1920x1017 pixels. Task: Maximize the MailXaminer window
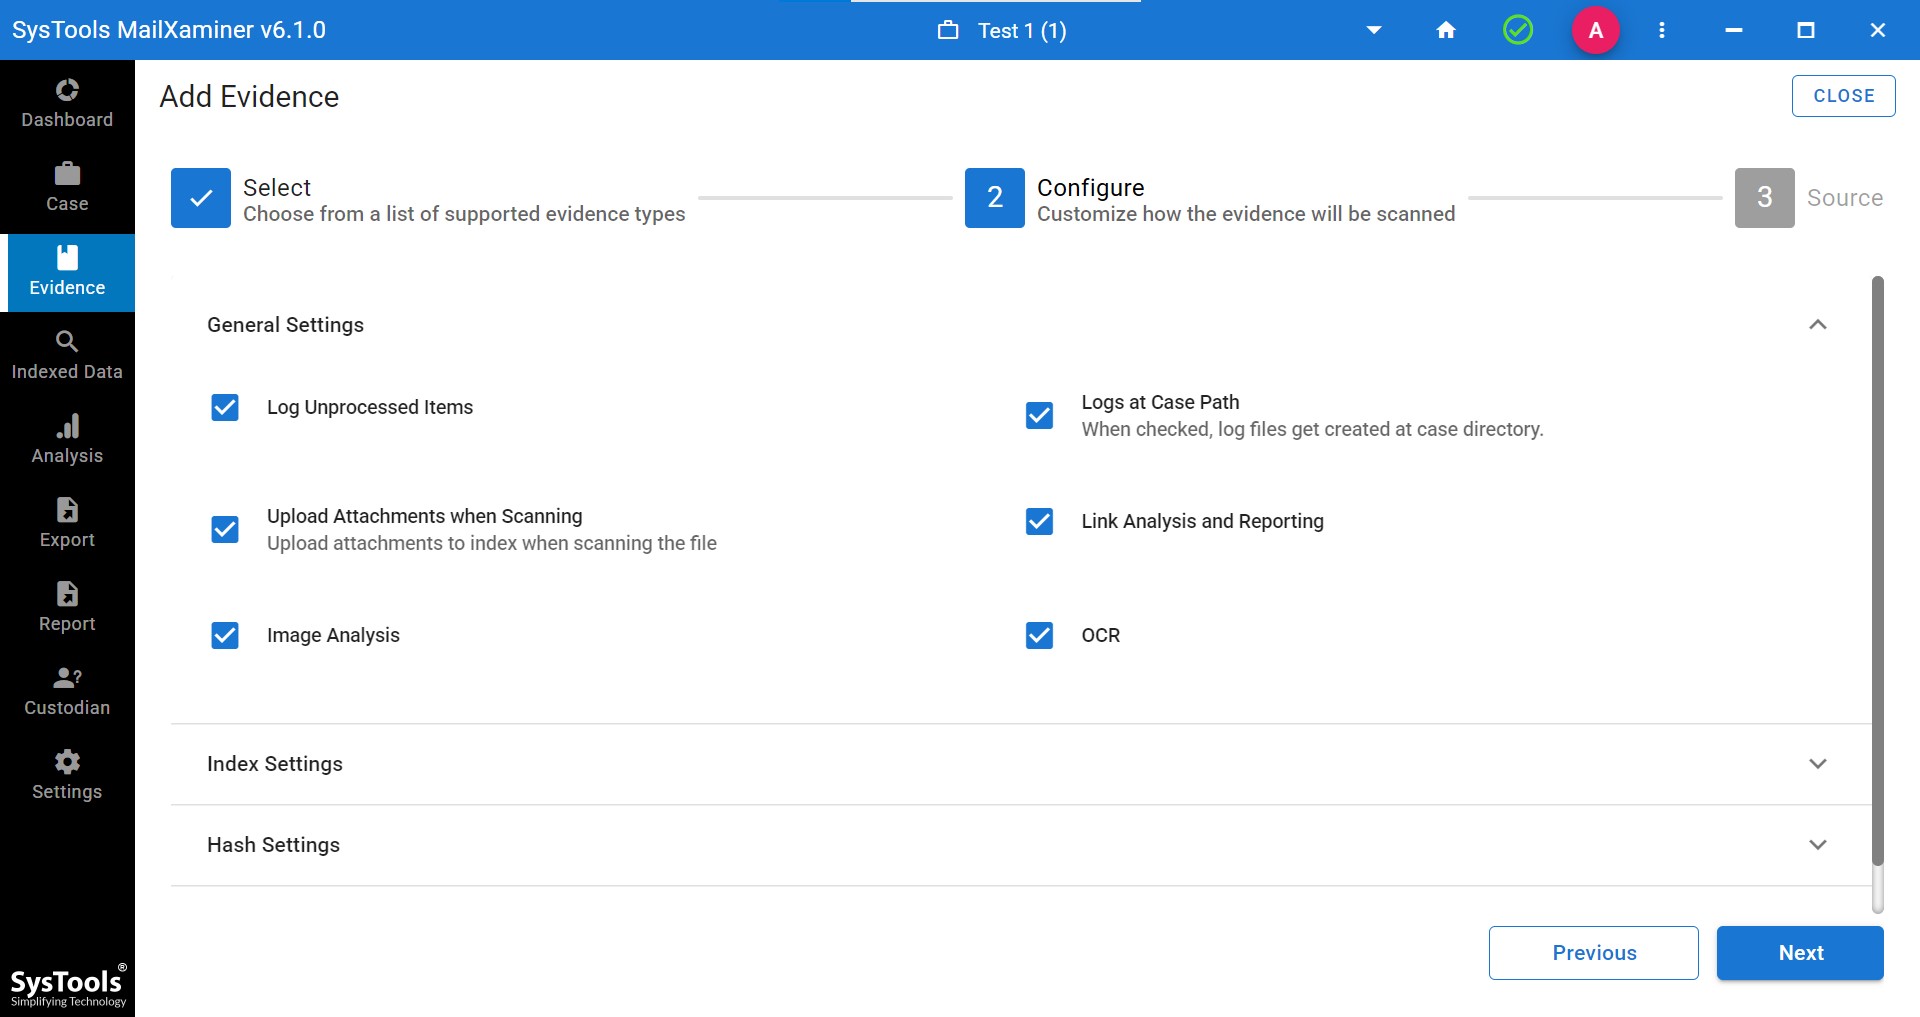coord(1806,30)
